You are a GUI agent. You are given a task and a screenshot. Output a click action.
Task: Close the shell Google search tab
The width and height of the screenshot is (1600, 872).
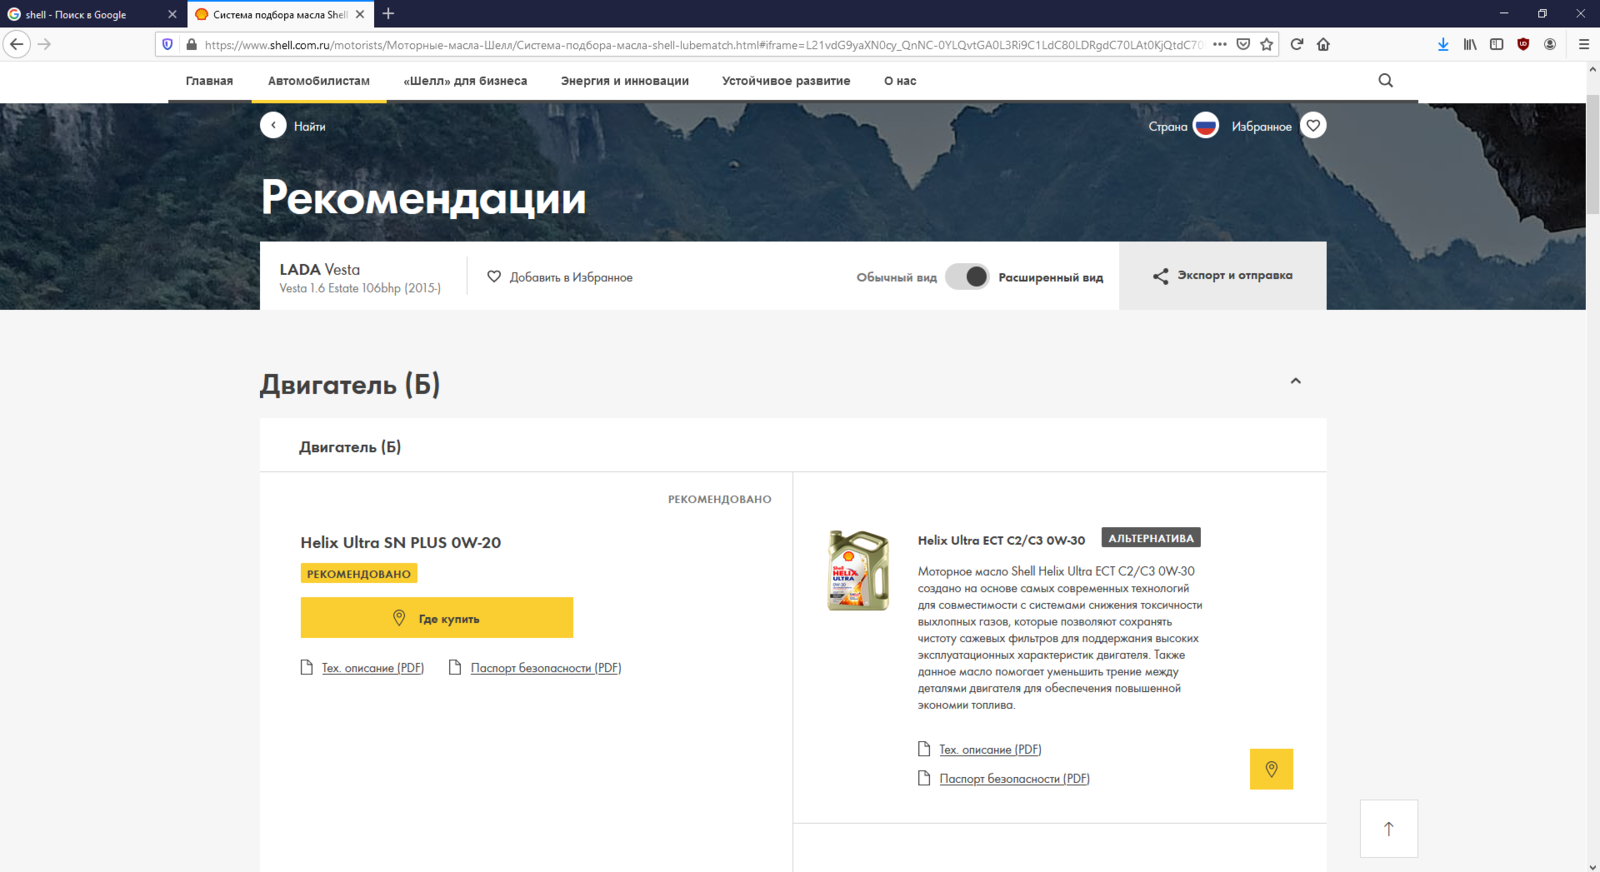pos(172,14)
